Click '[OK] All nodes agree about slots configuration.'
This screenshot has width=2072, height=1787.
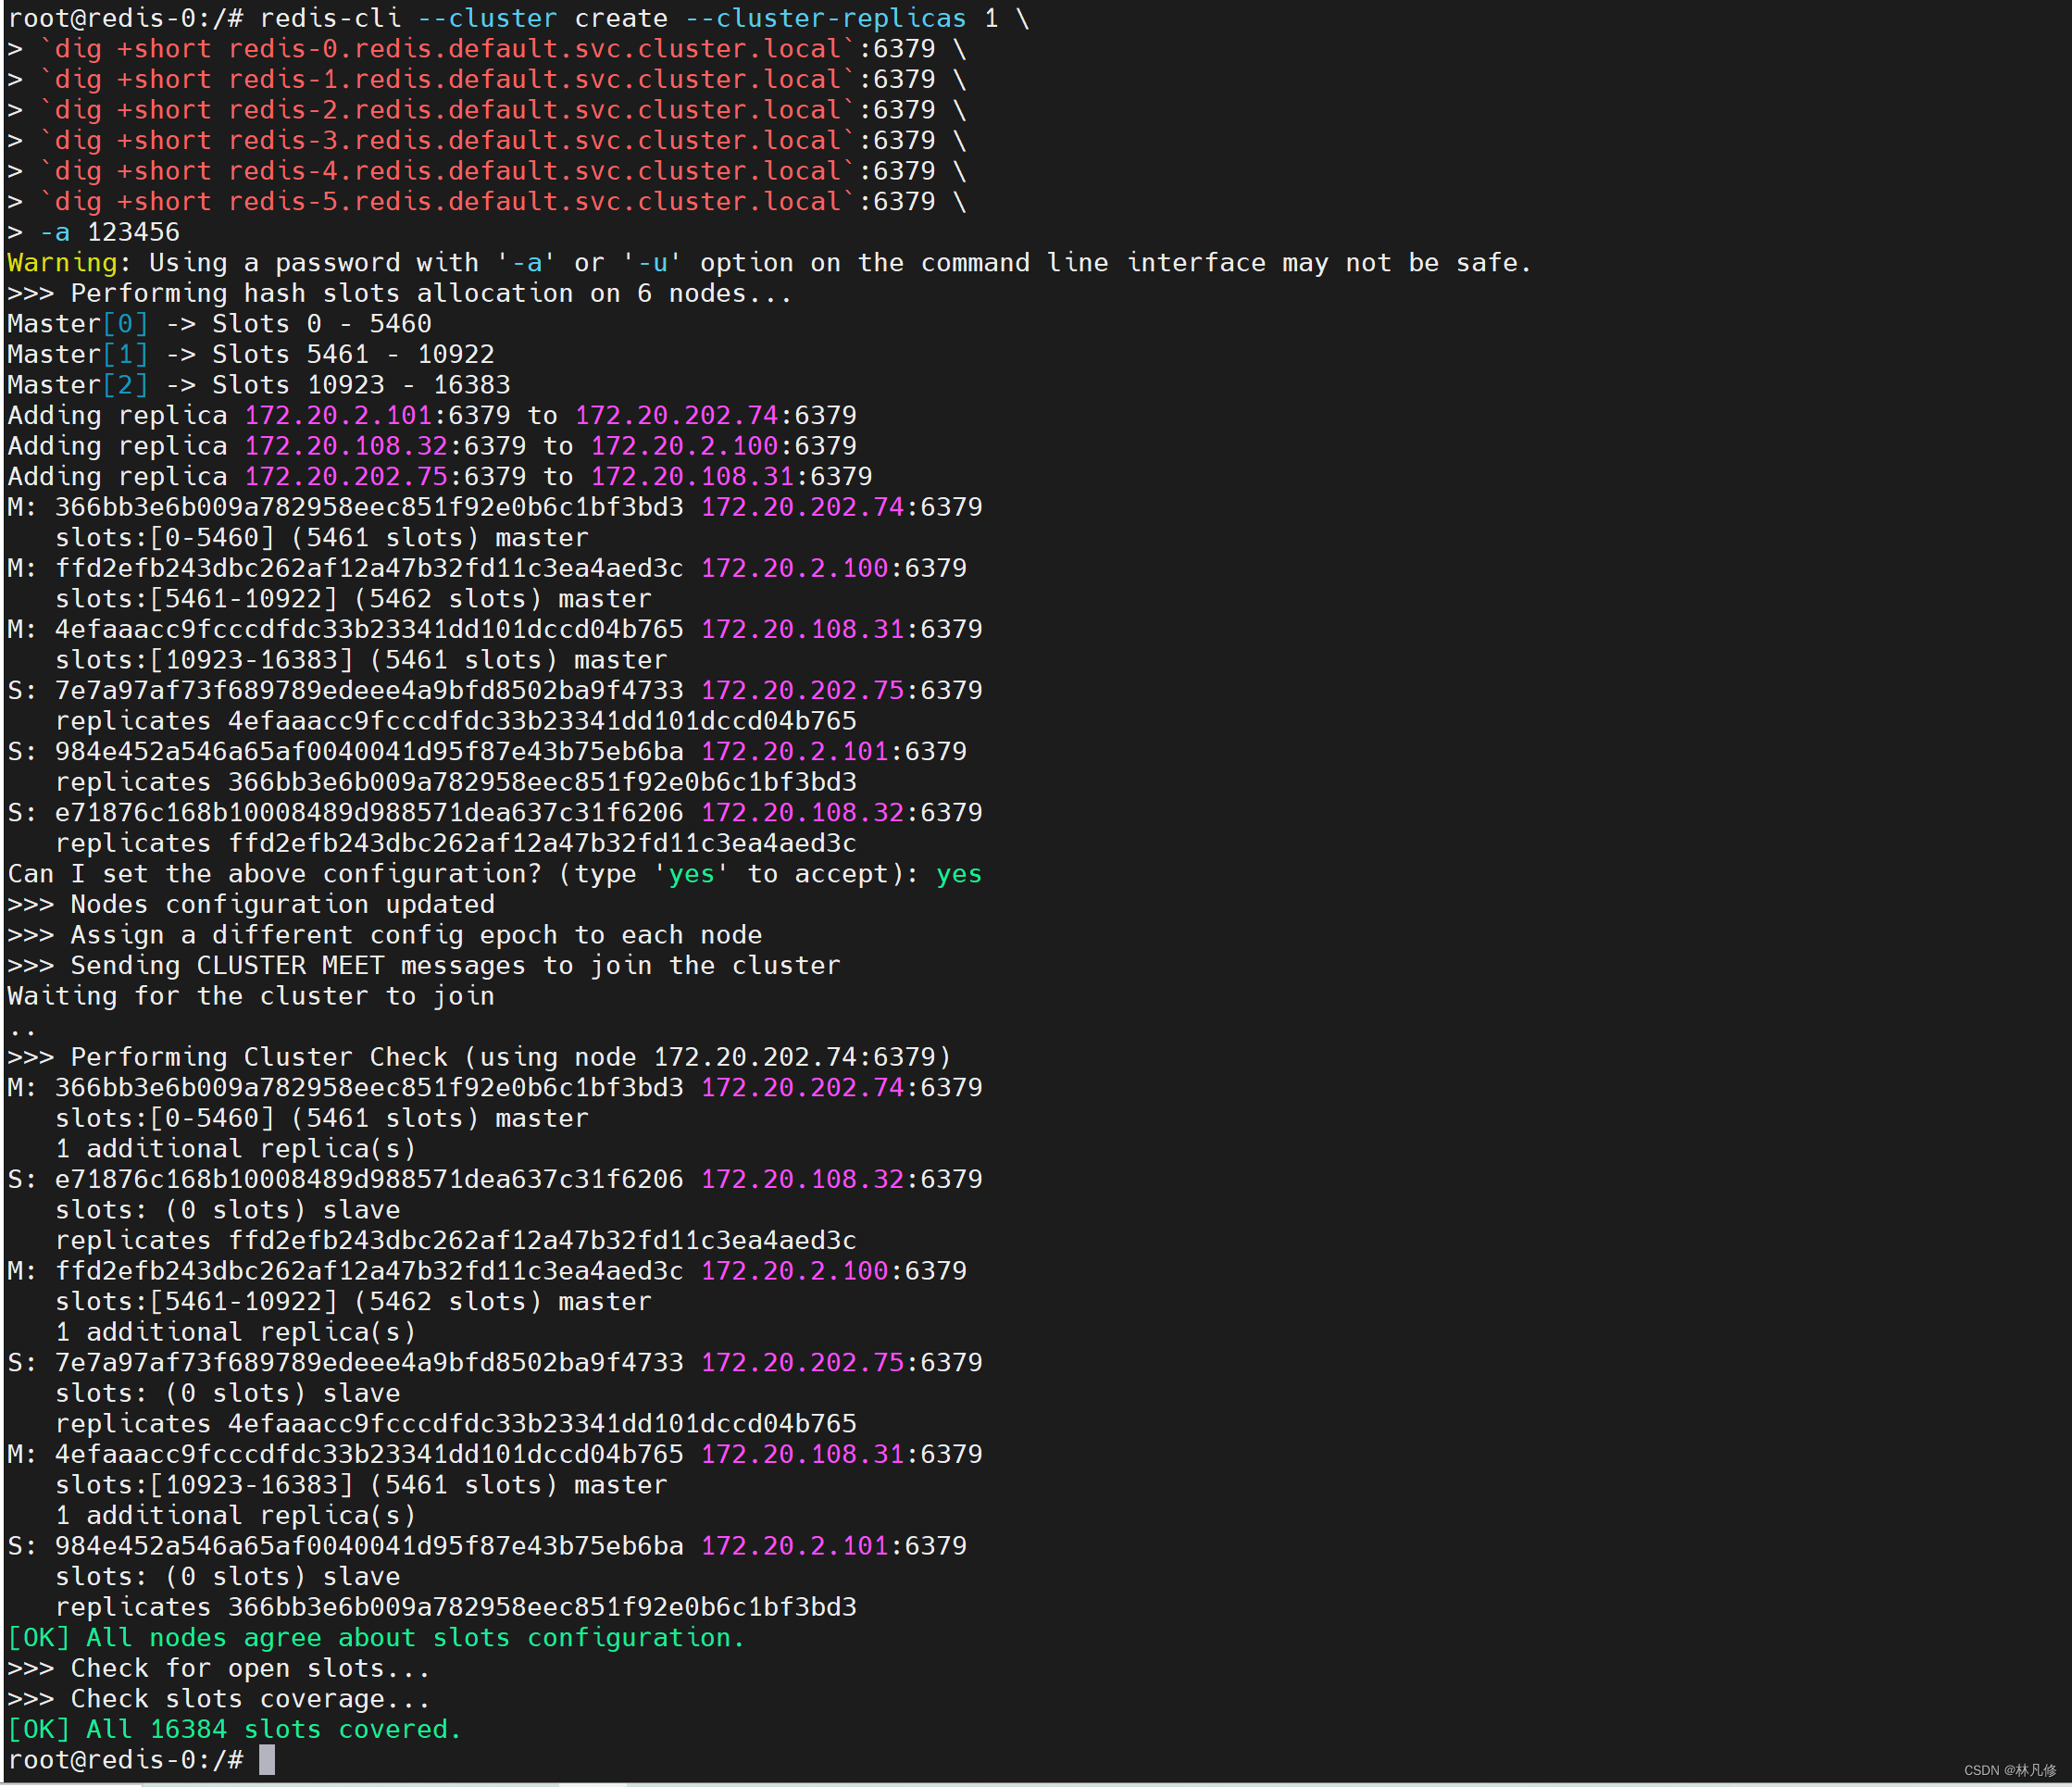[x=376, y=1638]
